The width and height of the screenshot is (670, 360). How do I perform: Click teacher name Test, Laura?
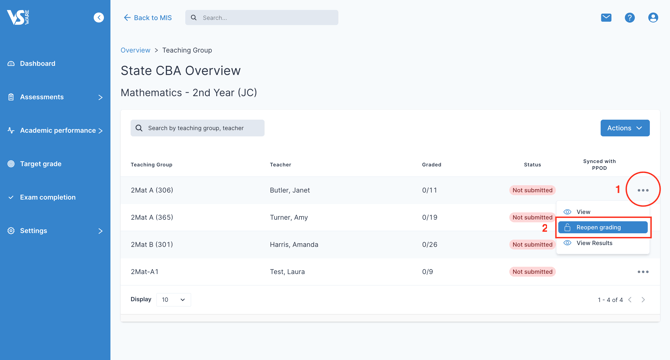(x=287, y=272)
